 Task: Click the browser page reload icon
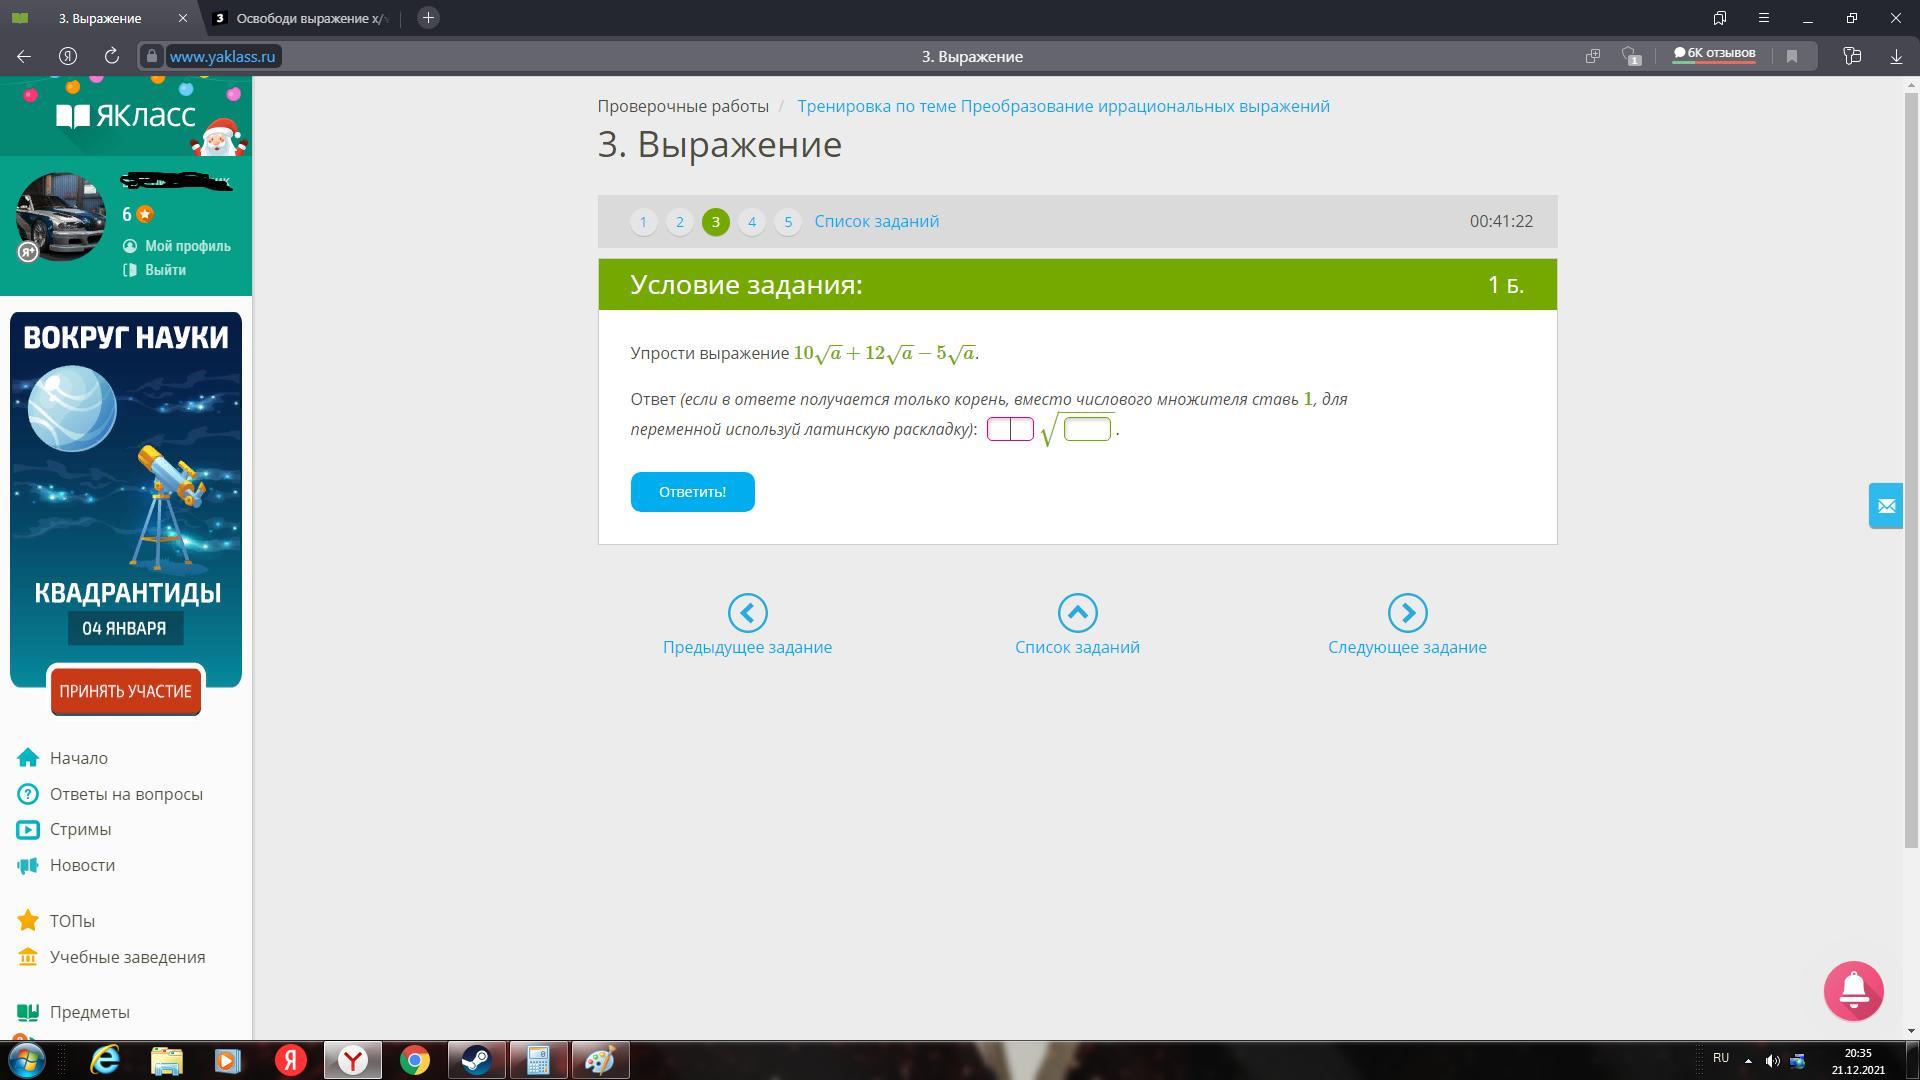point(112,56)
